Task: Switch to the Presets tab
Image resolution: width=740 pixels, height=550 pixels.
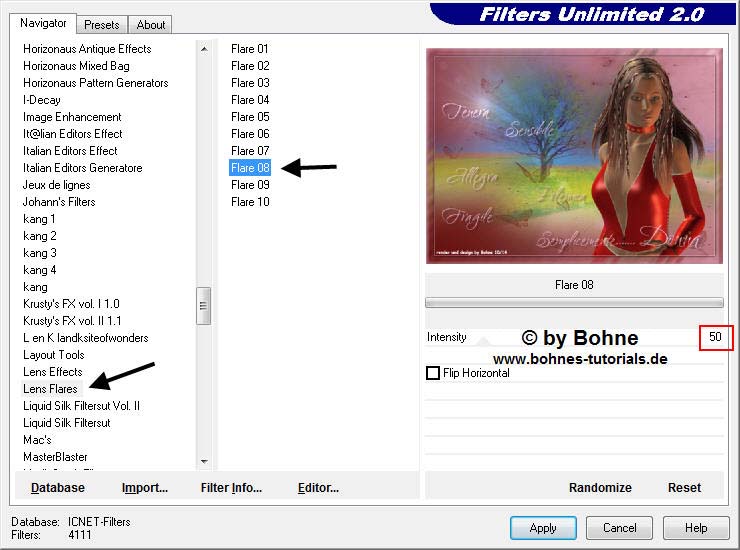Action: (x=102, y=25)
